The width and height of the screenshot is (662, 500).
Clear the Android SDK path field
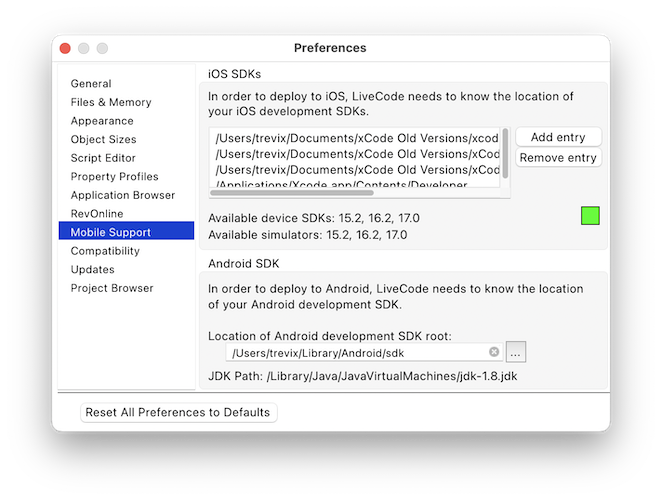(x=494, y=352)
